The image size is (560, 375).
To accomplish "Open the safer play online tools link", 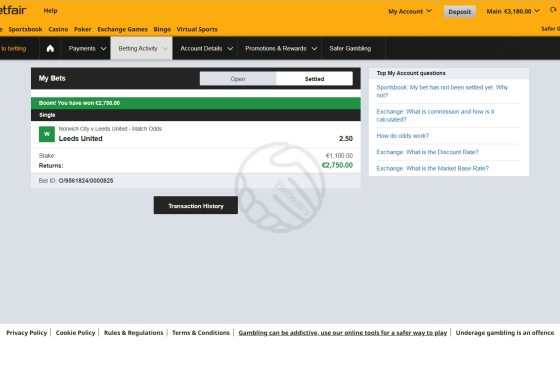I will coord(343,332).
